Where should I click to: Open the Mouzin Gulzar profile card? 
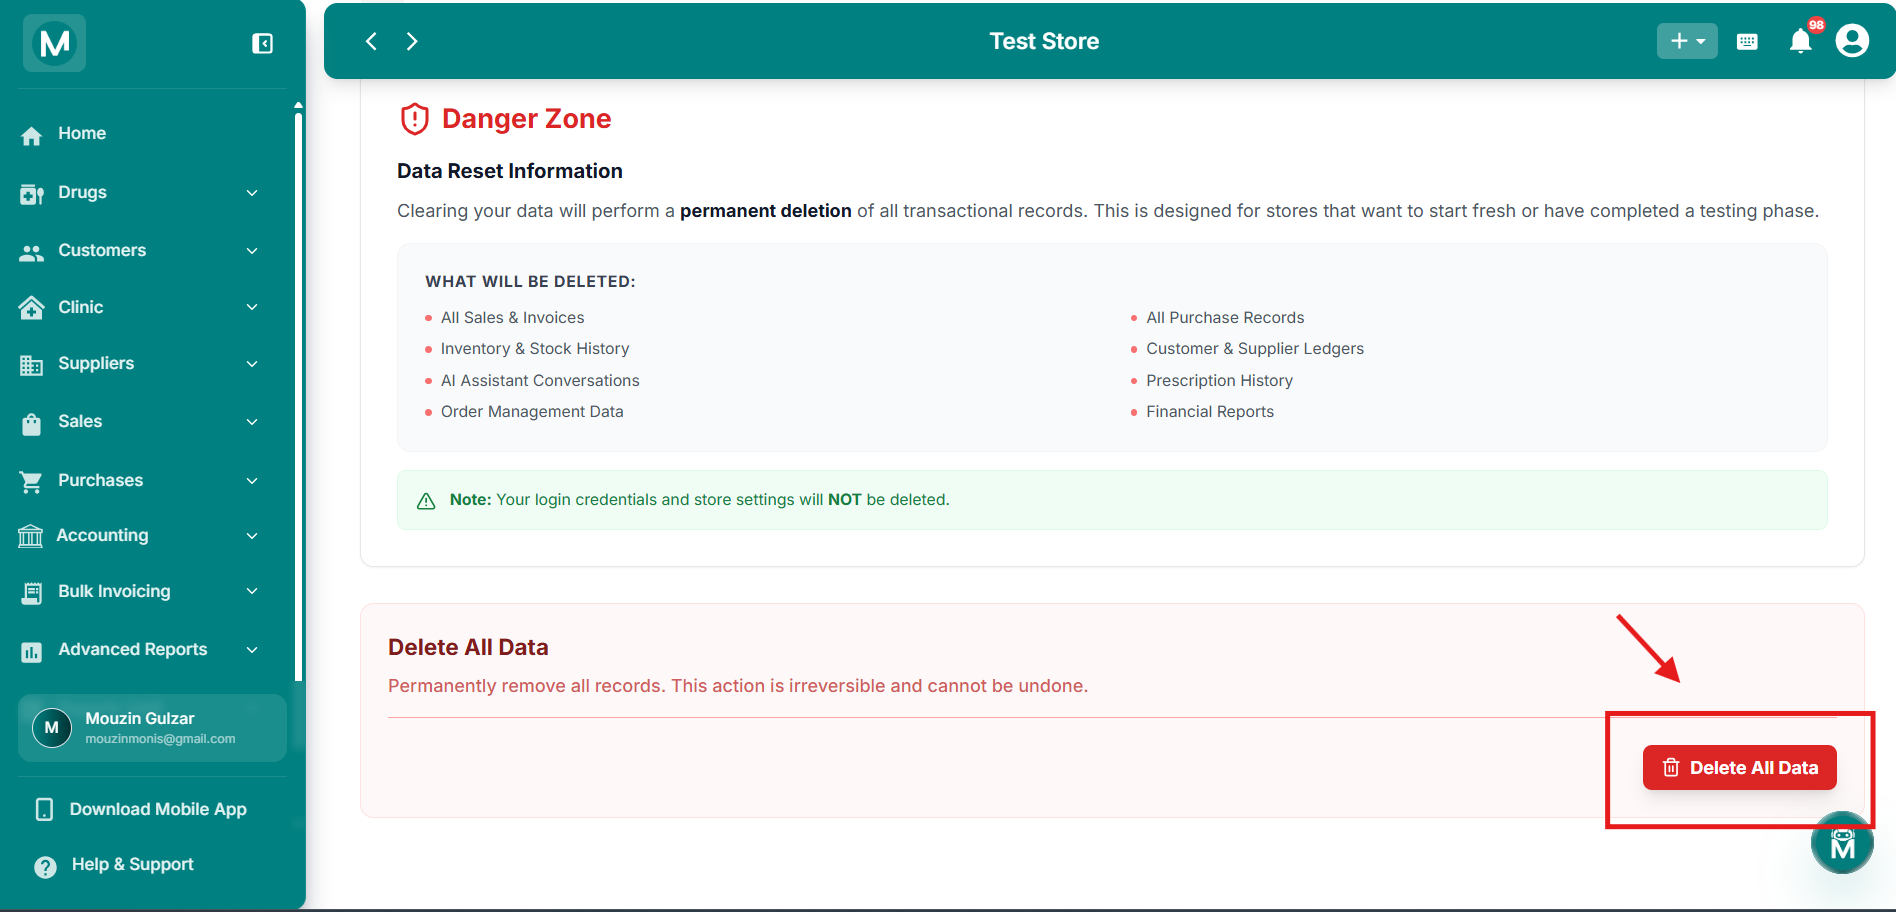click(152, 728)
